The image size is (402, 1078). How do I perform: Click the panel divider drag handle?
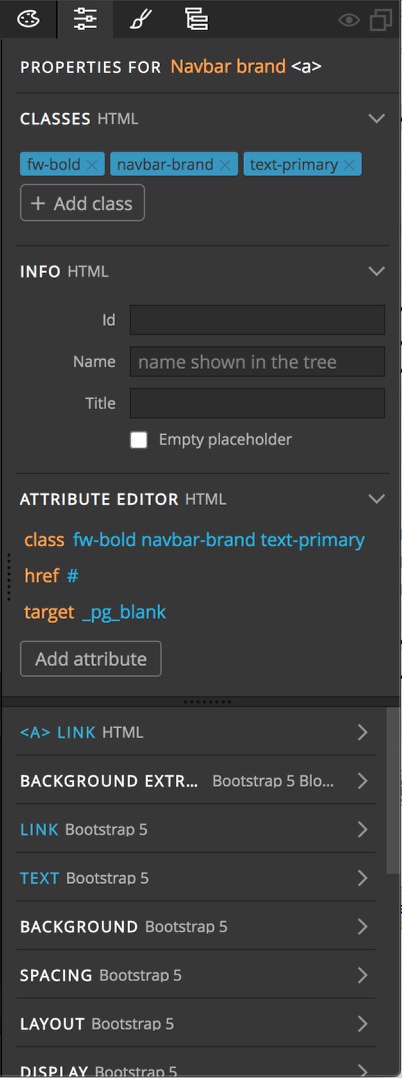point(208,702)
